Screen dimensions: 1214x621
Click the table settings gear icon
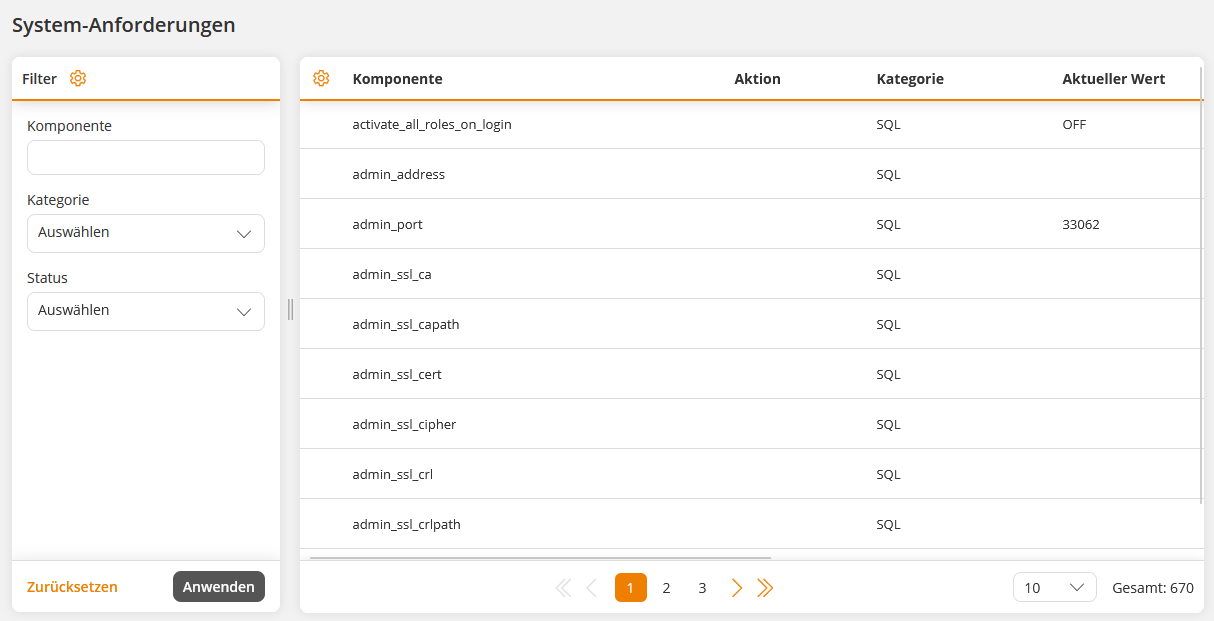(x=321, y=78)
